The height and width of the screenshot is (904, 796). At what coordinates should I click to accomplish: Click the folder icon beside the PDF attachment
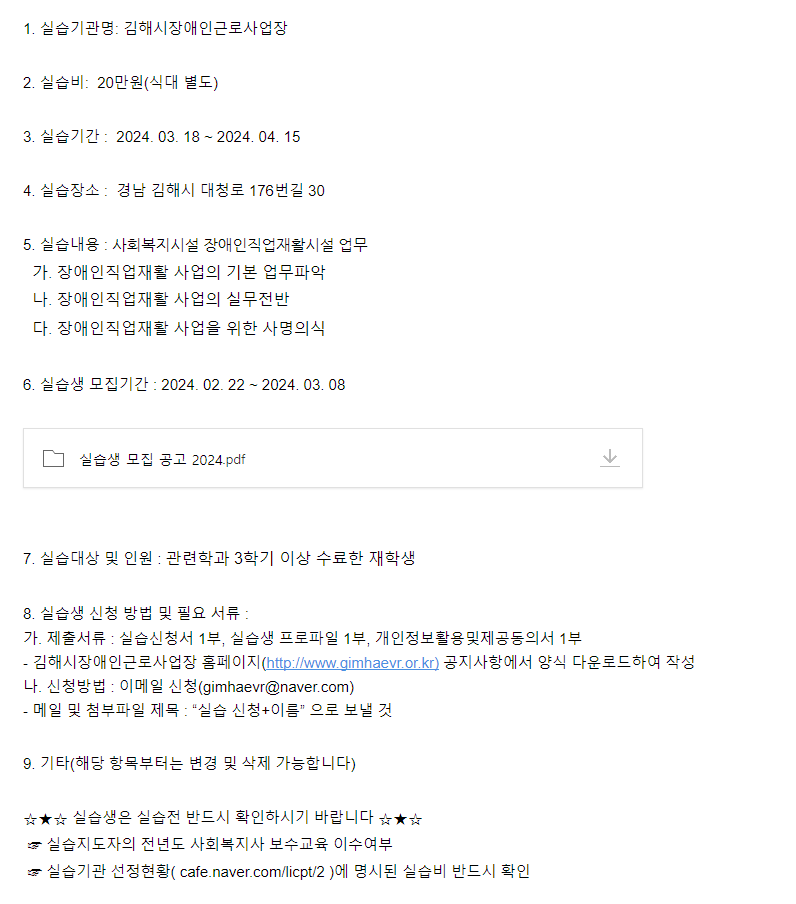(x=53, y=458)
